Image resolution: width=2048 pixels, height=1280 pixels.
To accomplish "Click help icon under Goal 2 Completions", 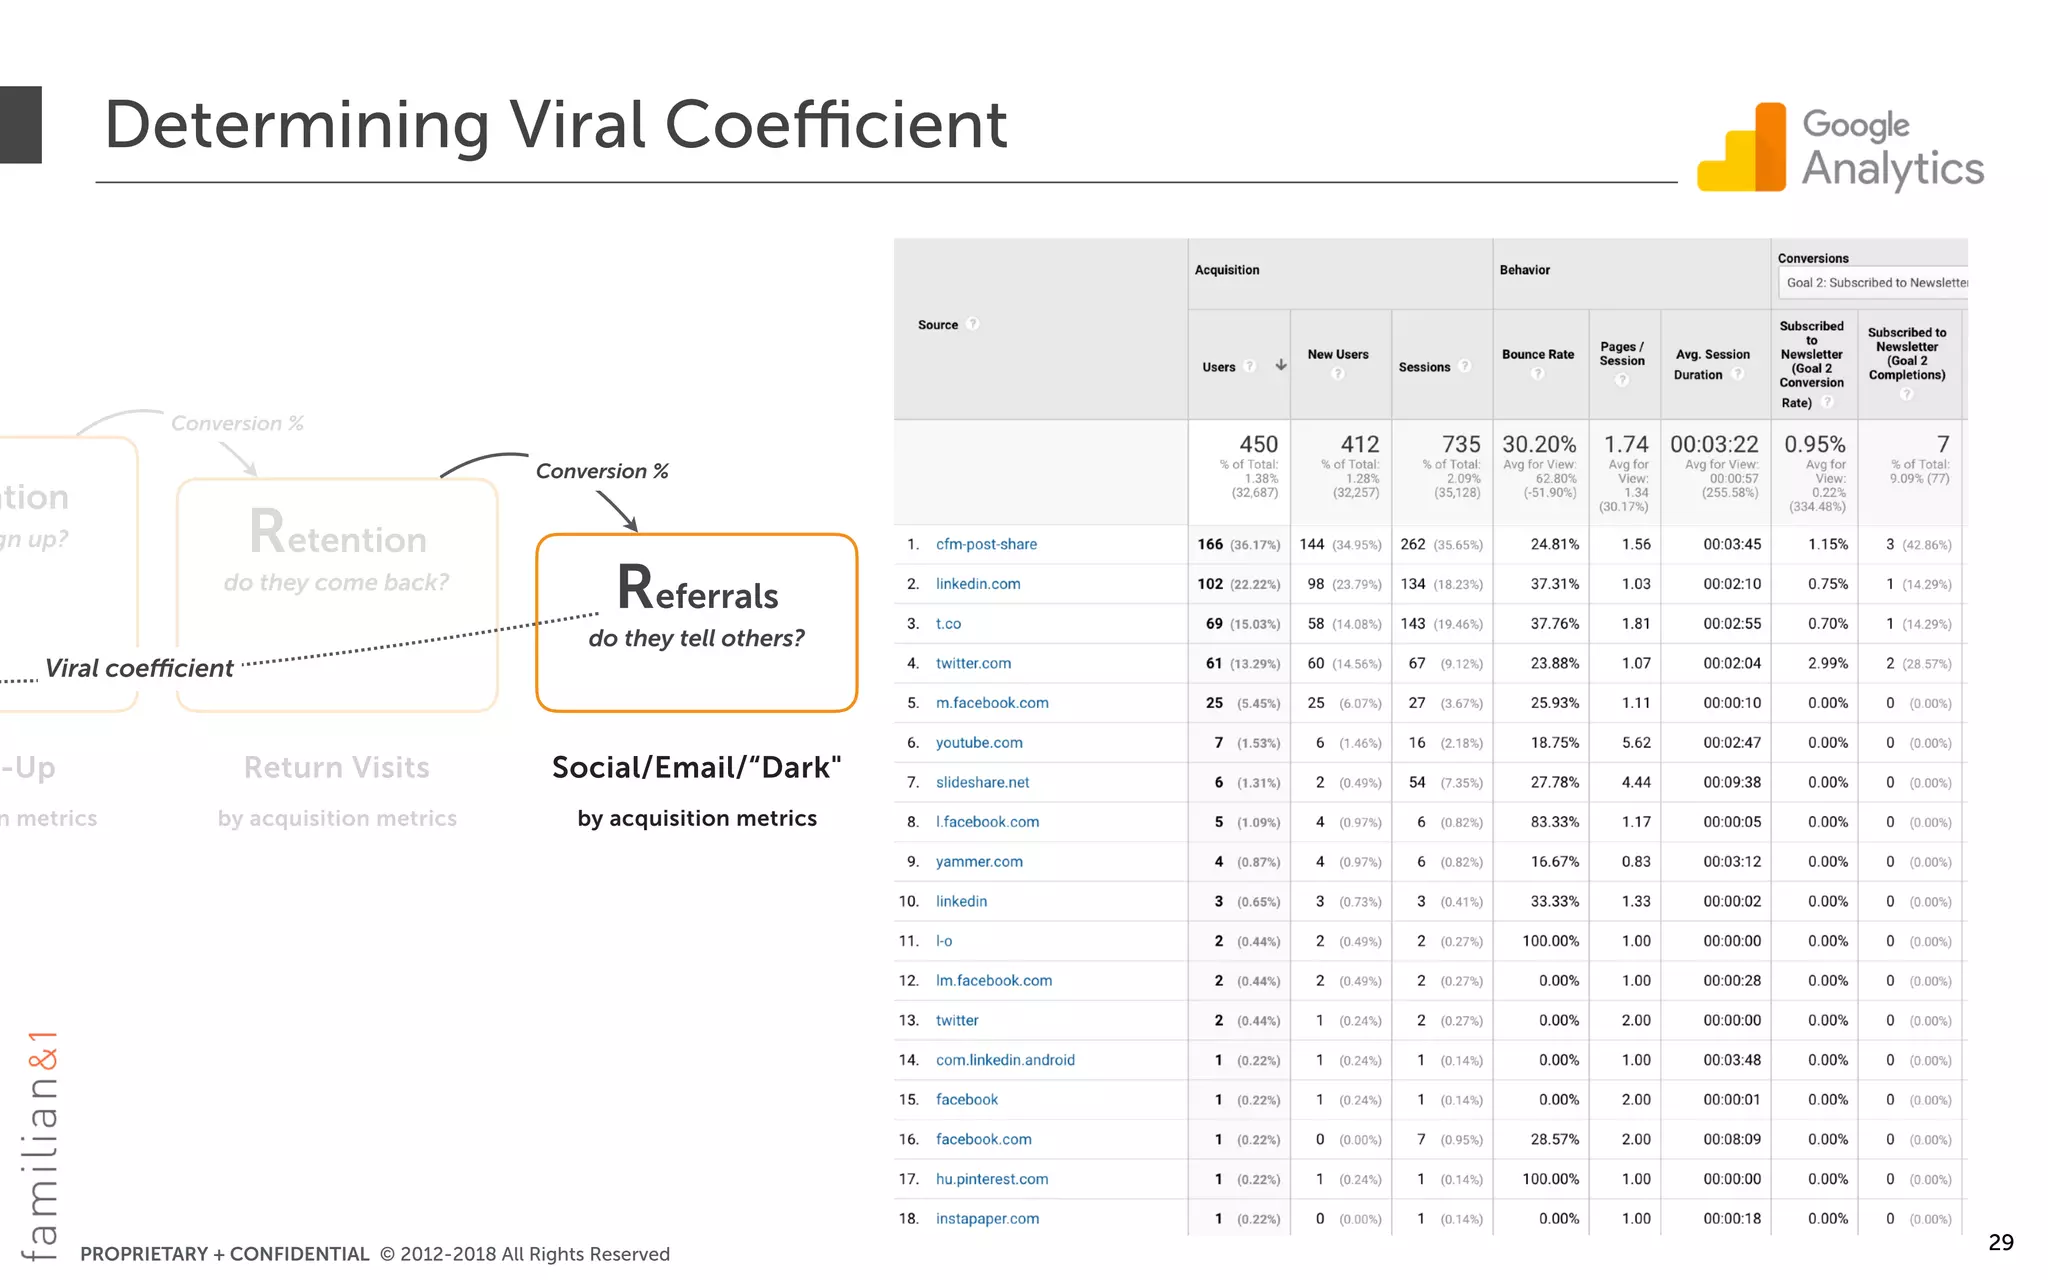I will (1907, 394).
